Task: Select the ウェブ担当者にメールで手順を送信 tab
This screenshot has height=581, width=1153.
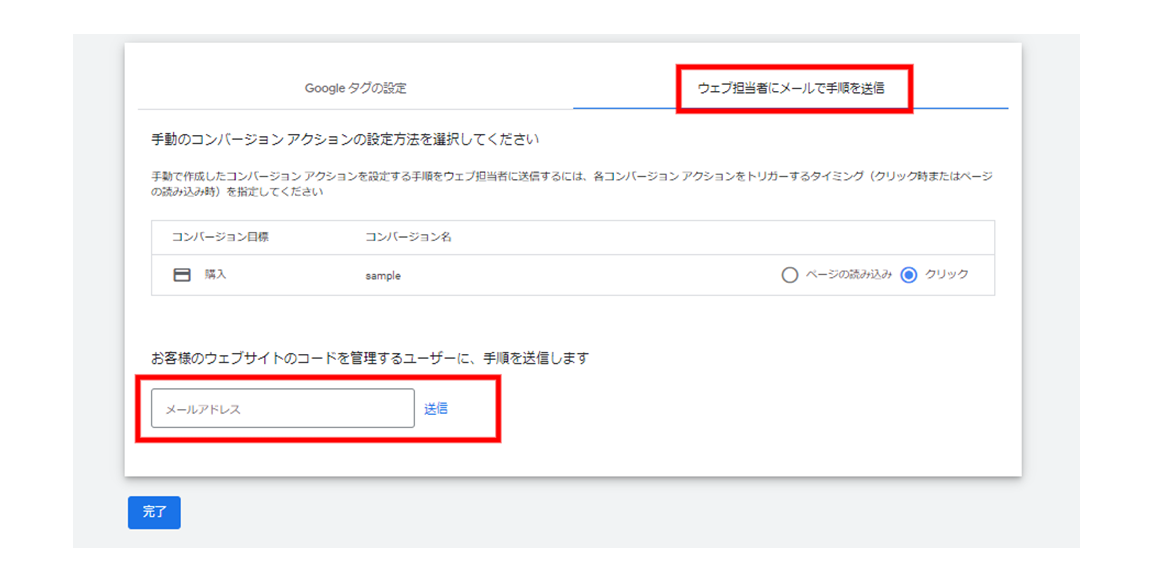Action: [x=790, y=88]
